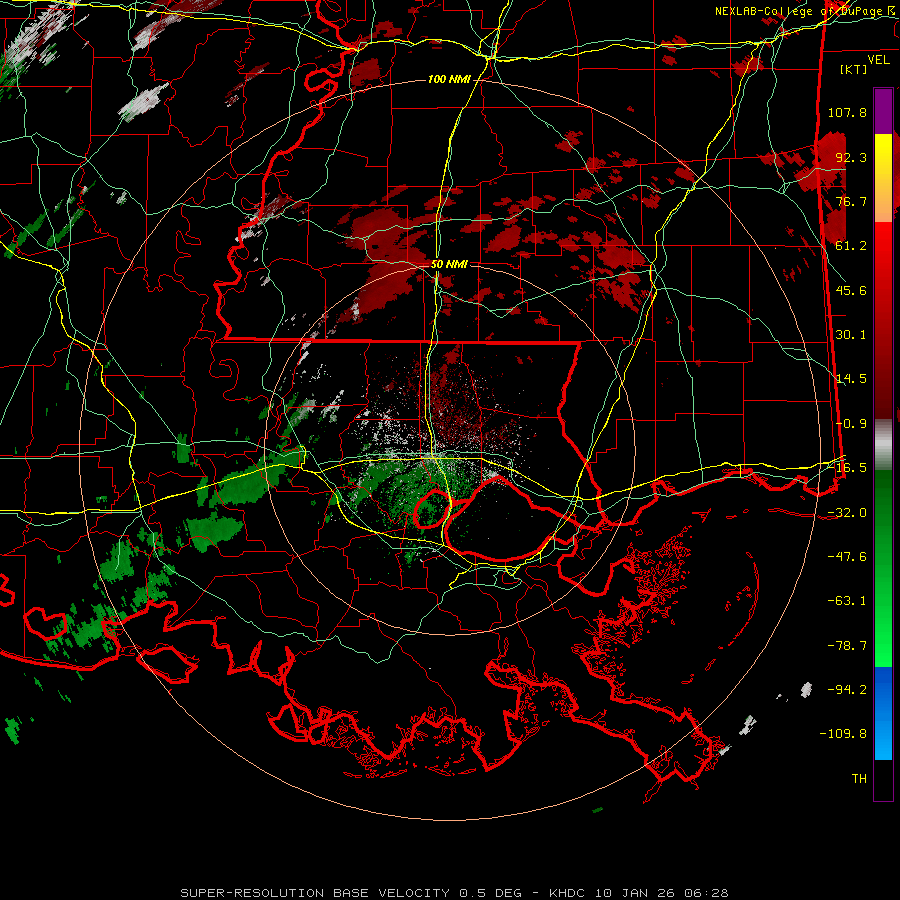Click the [KT] units label
The image size is (900, 900).
point(854,69)
